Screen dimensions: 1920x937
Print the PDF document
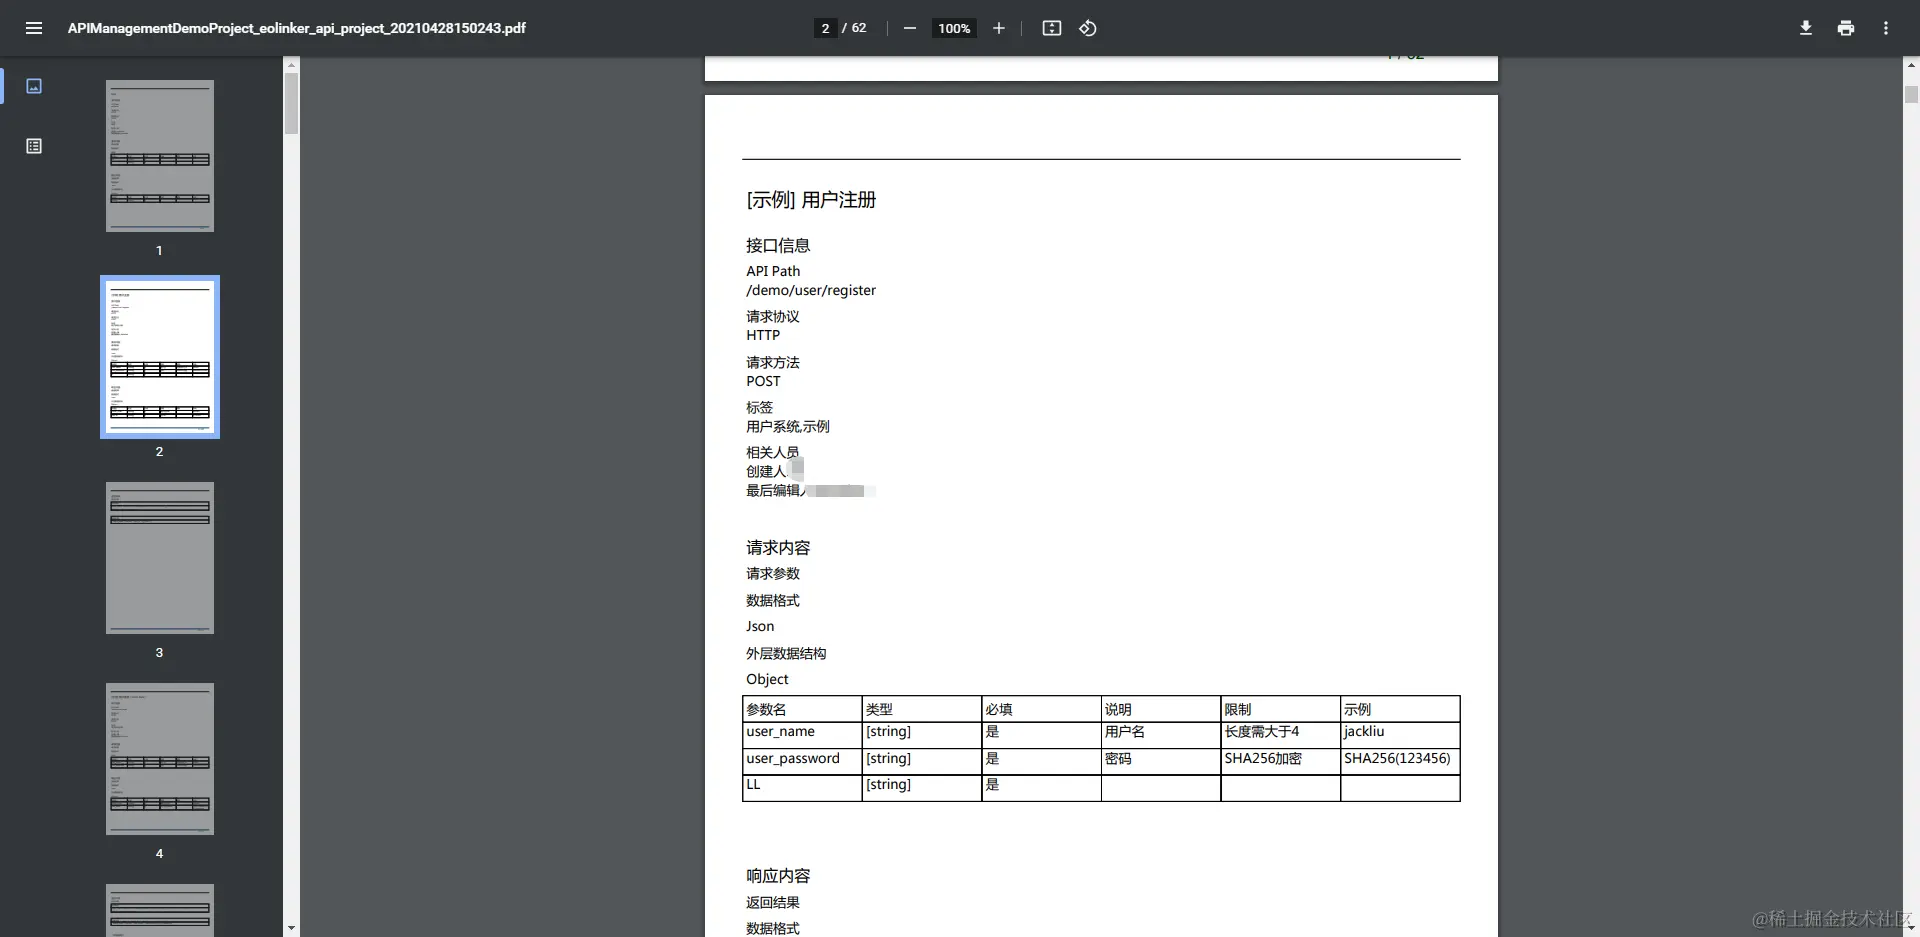click(1846, 28)
